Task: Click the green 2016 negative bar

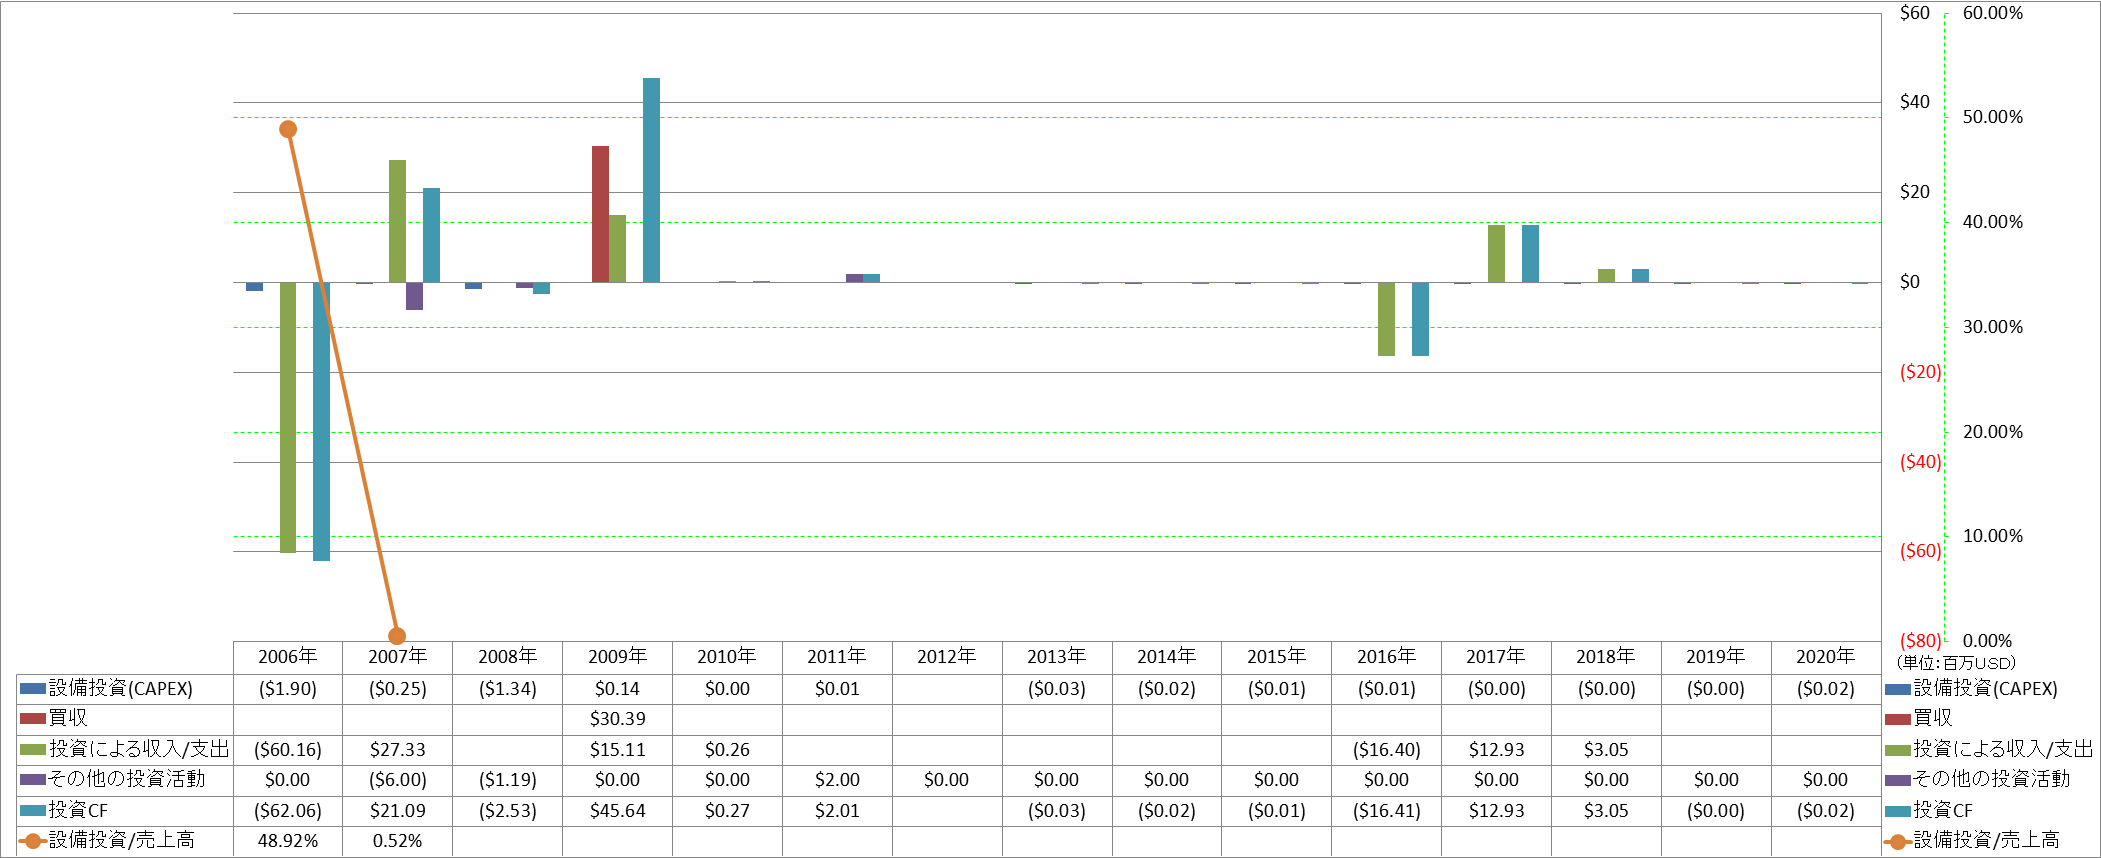Action: tap(1386, 319)
